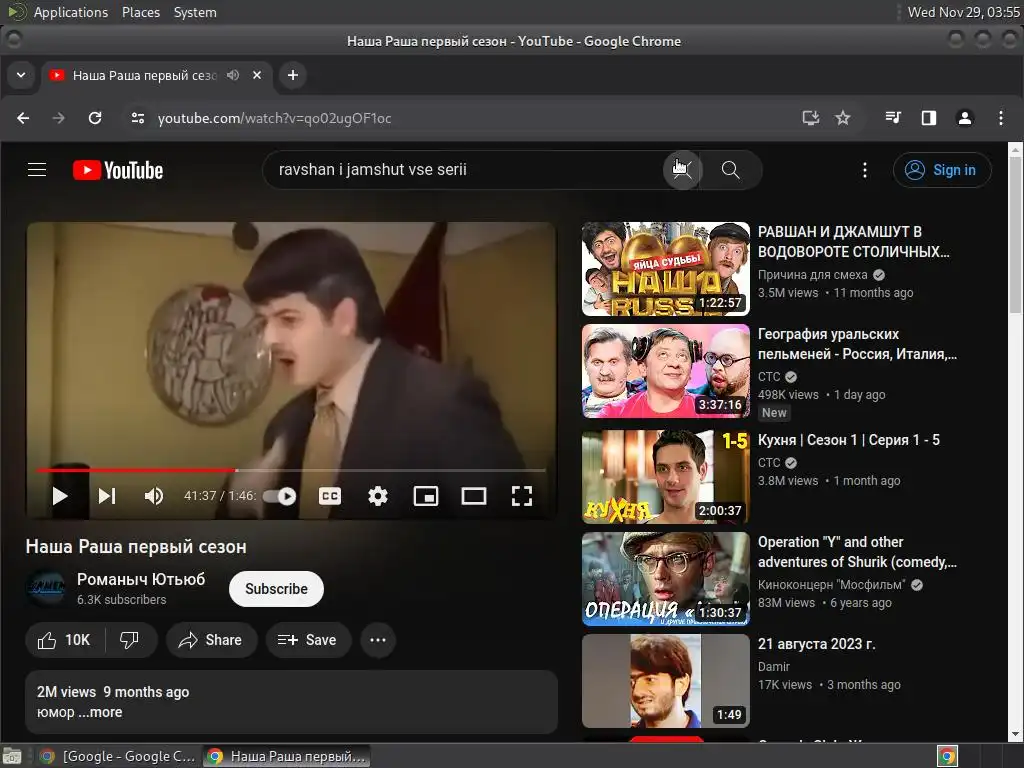
Task: Open the Applications menu
Action: pyautogui.click(x=71, y=12)
